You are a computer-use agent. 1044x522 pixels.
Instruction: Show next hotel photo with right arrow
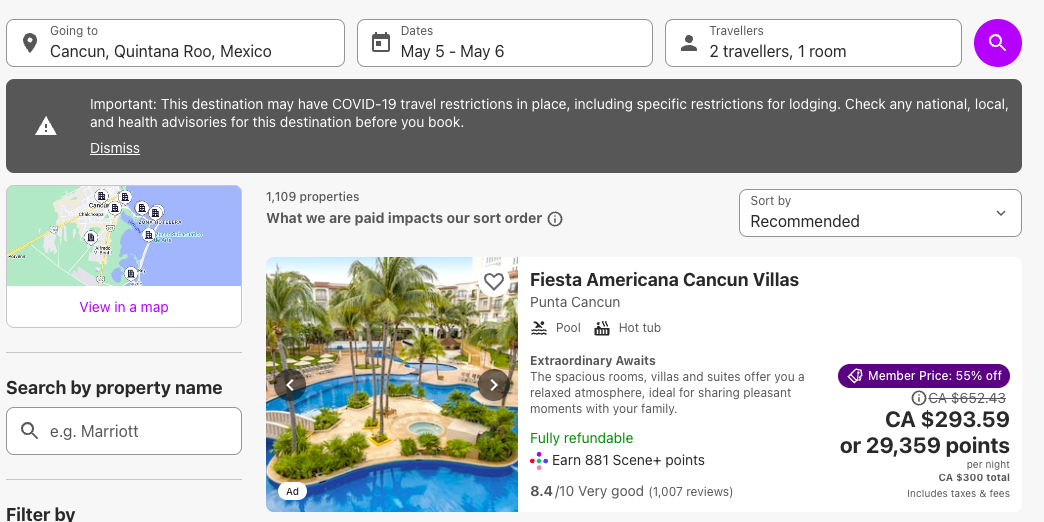[493, 384]
